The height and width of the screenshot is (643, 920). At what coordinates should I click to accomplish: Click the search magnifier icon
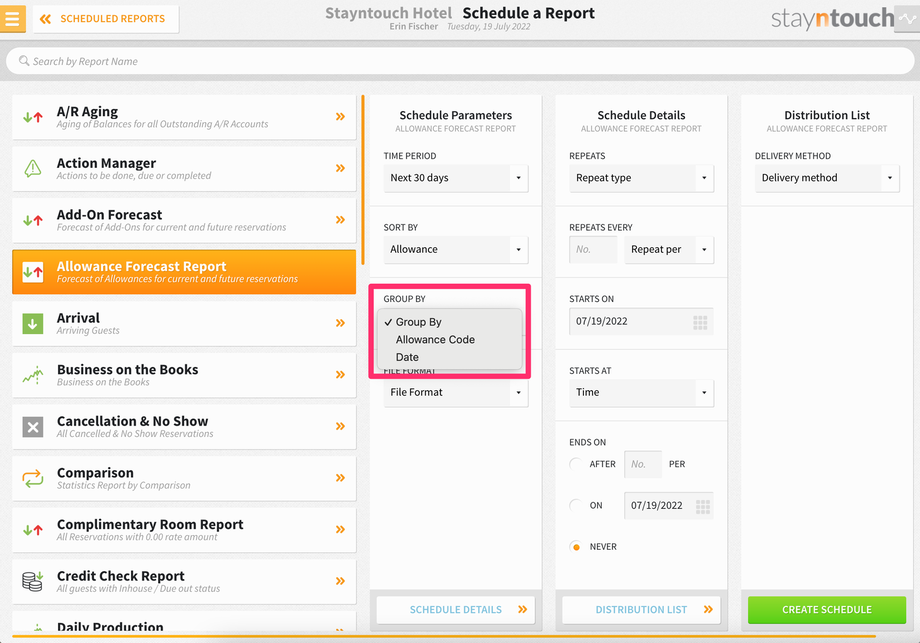(23, 61)
